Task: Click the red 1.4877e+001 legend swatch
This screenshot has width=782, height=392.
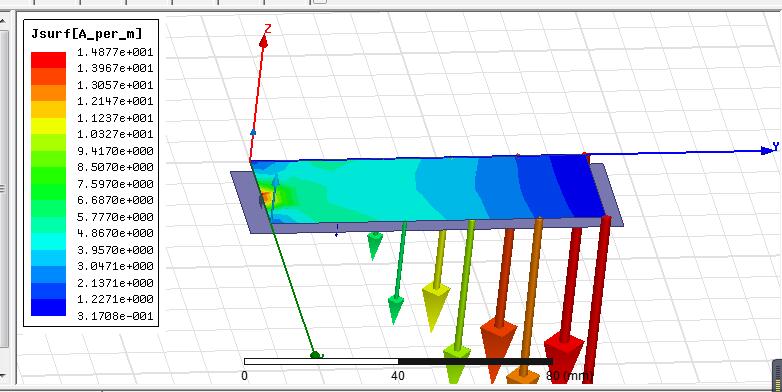Action: click(48, 60)
